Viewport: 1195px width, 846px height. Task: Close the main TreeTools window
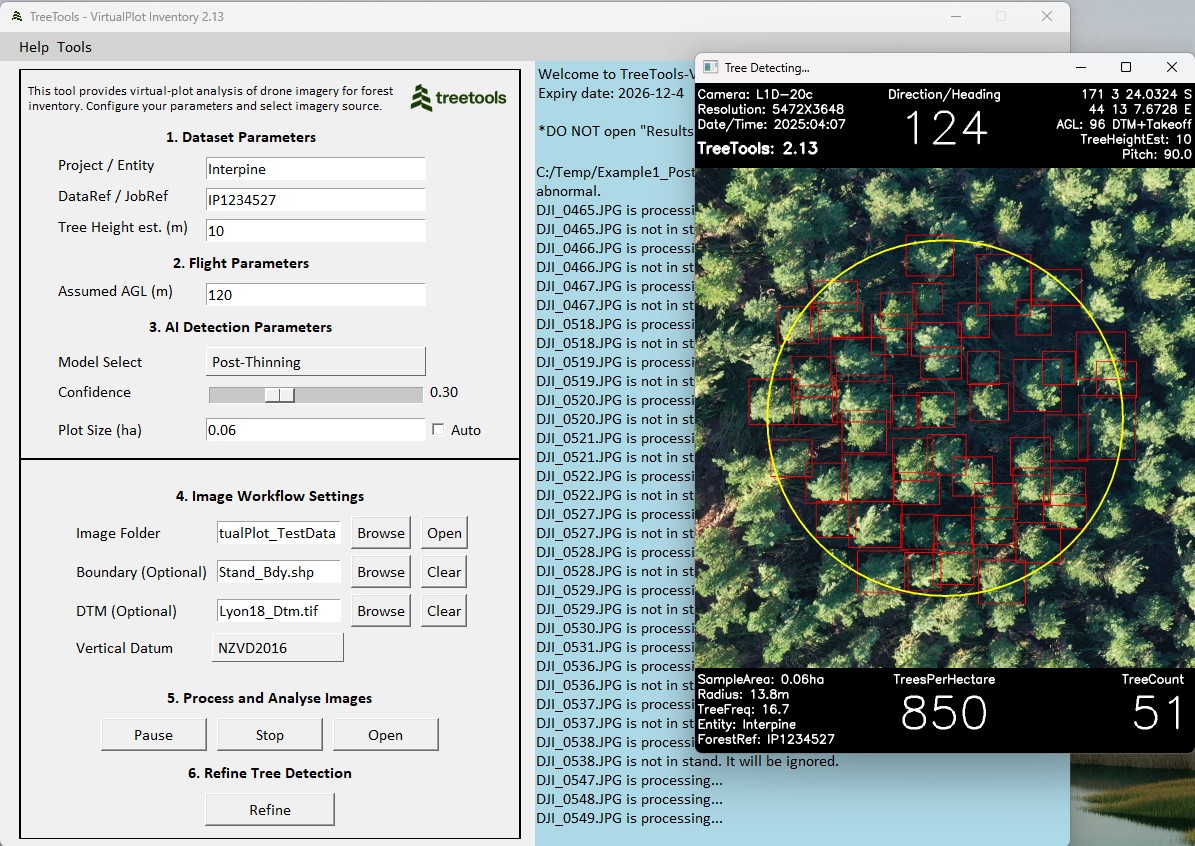pyautogui.click(x=1047, y=16)
